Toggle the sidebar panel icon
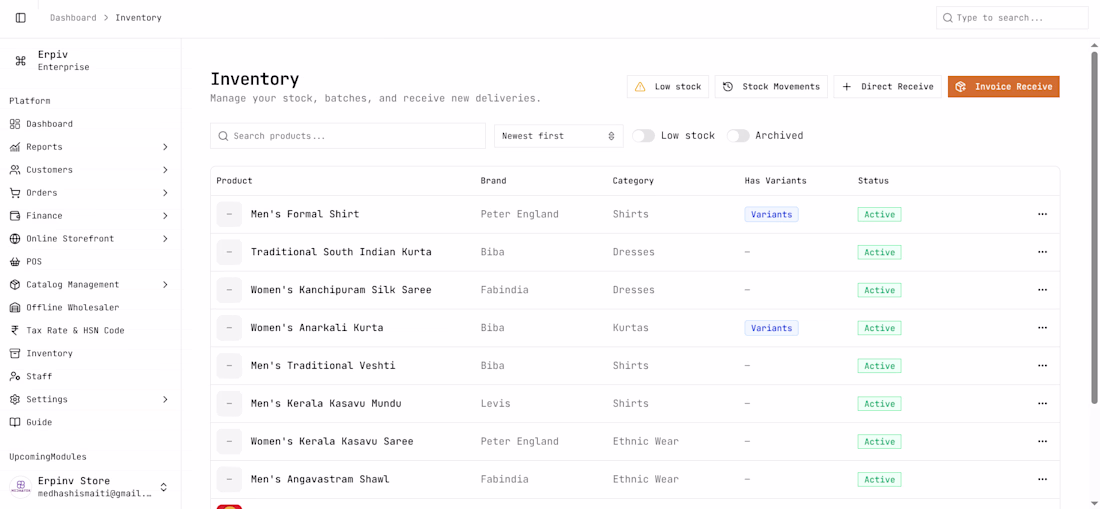Screen dimensions: 1100x509 [20, 18]
